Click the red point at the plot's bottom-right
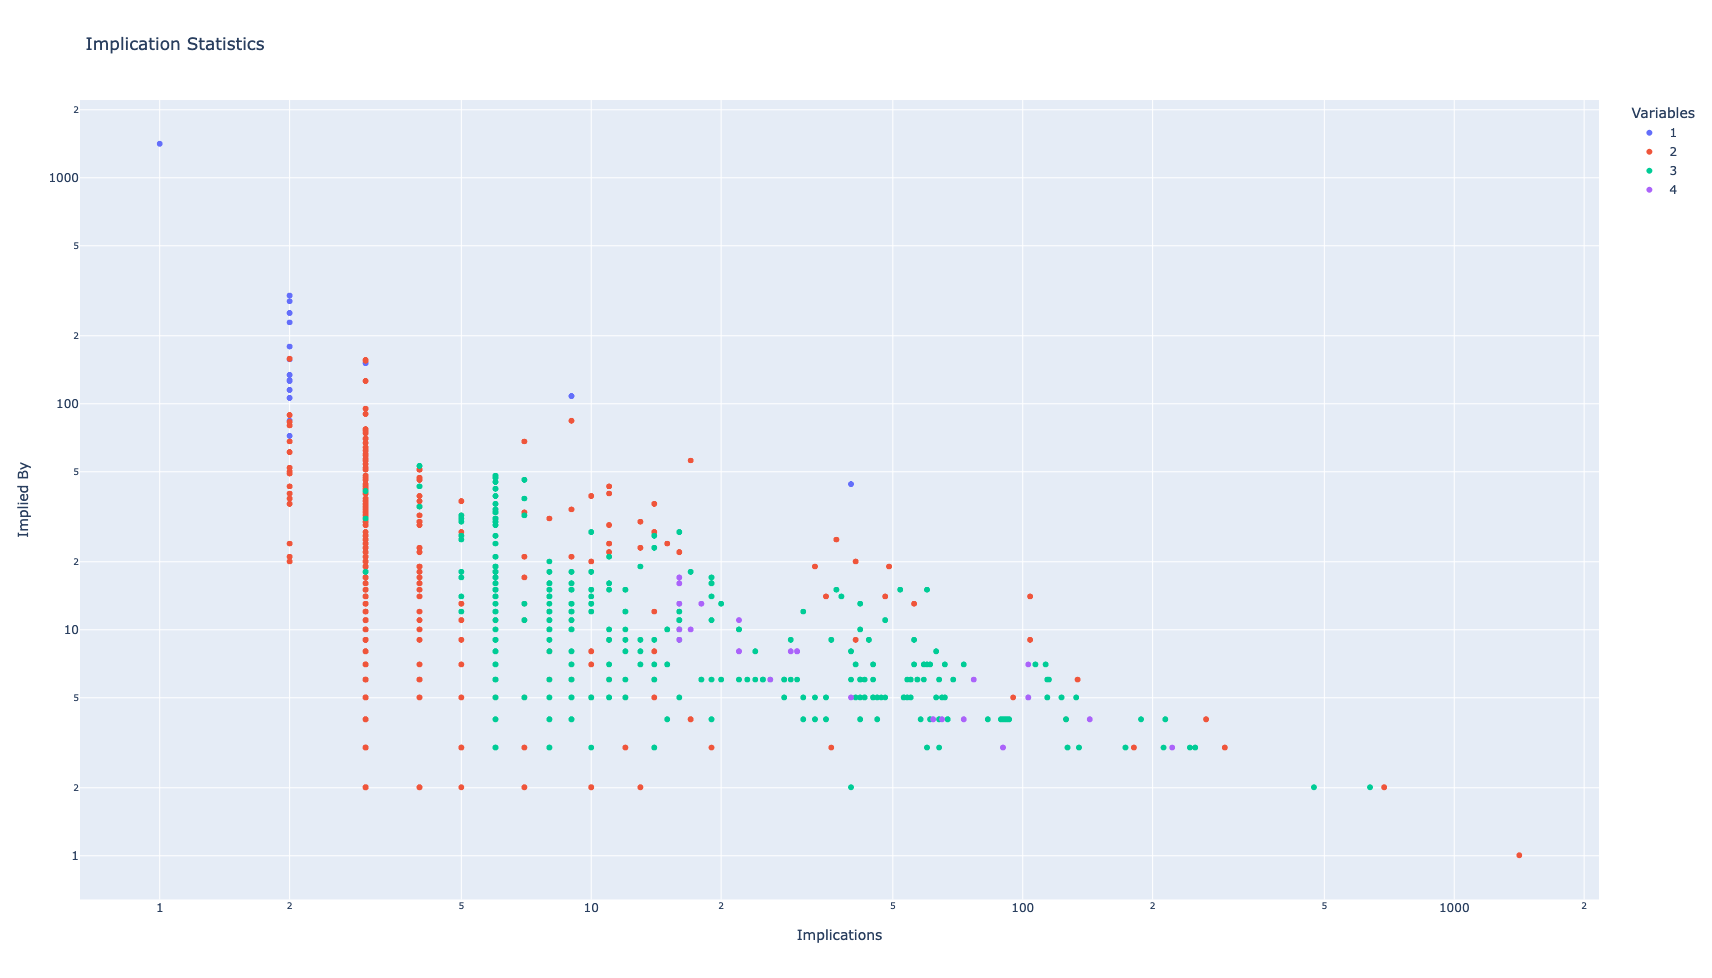The image size is (1712, 978). coord(1519,856)
